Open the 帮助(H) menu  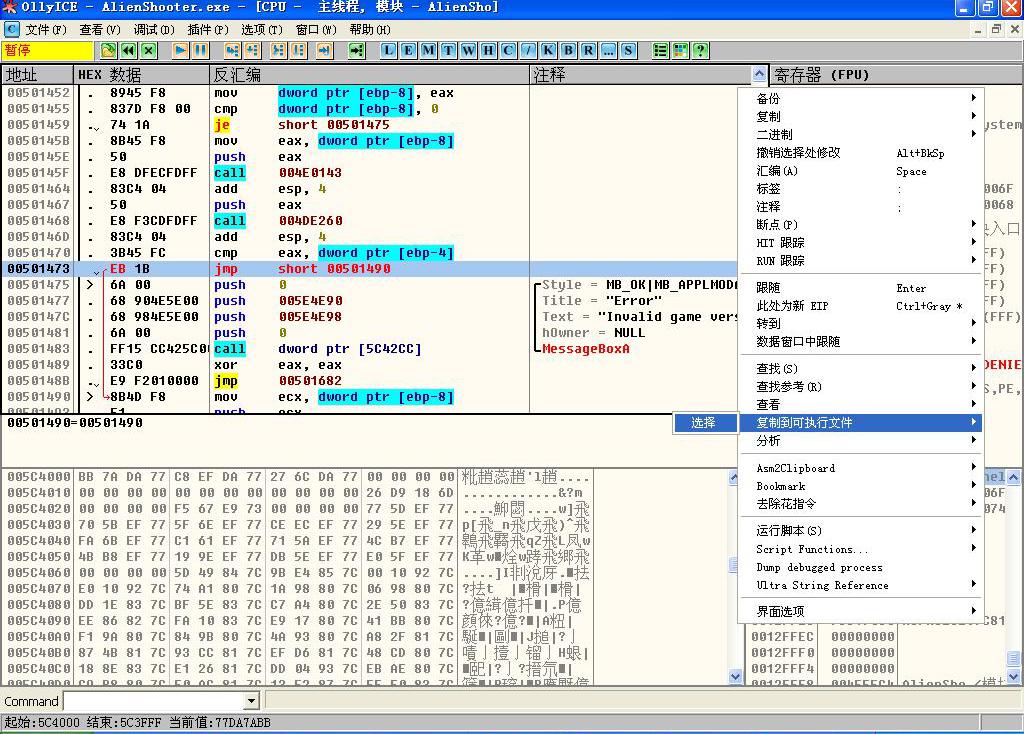point(370,29)
